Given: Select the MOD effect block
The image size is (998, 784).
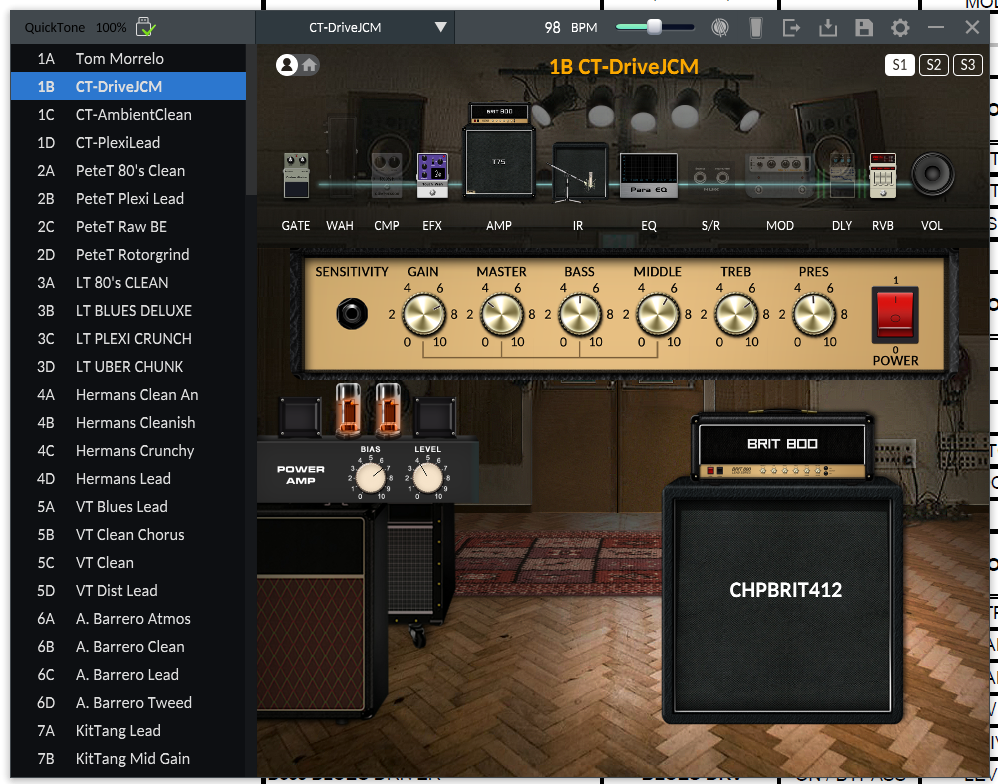Looking at the screenshot, I should point(780,175).
